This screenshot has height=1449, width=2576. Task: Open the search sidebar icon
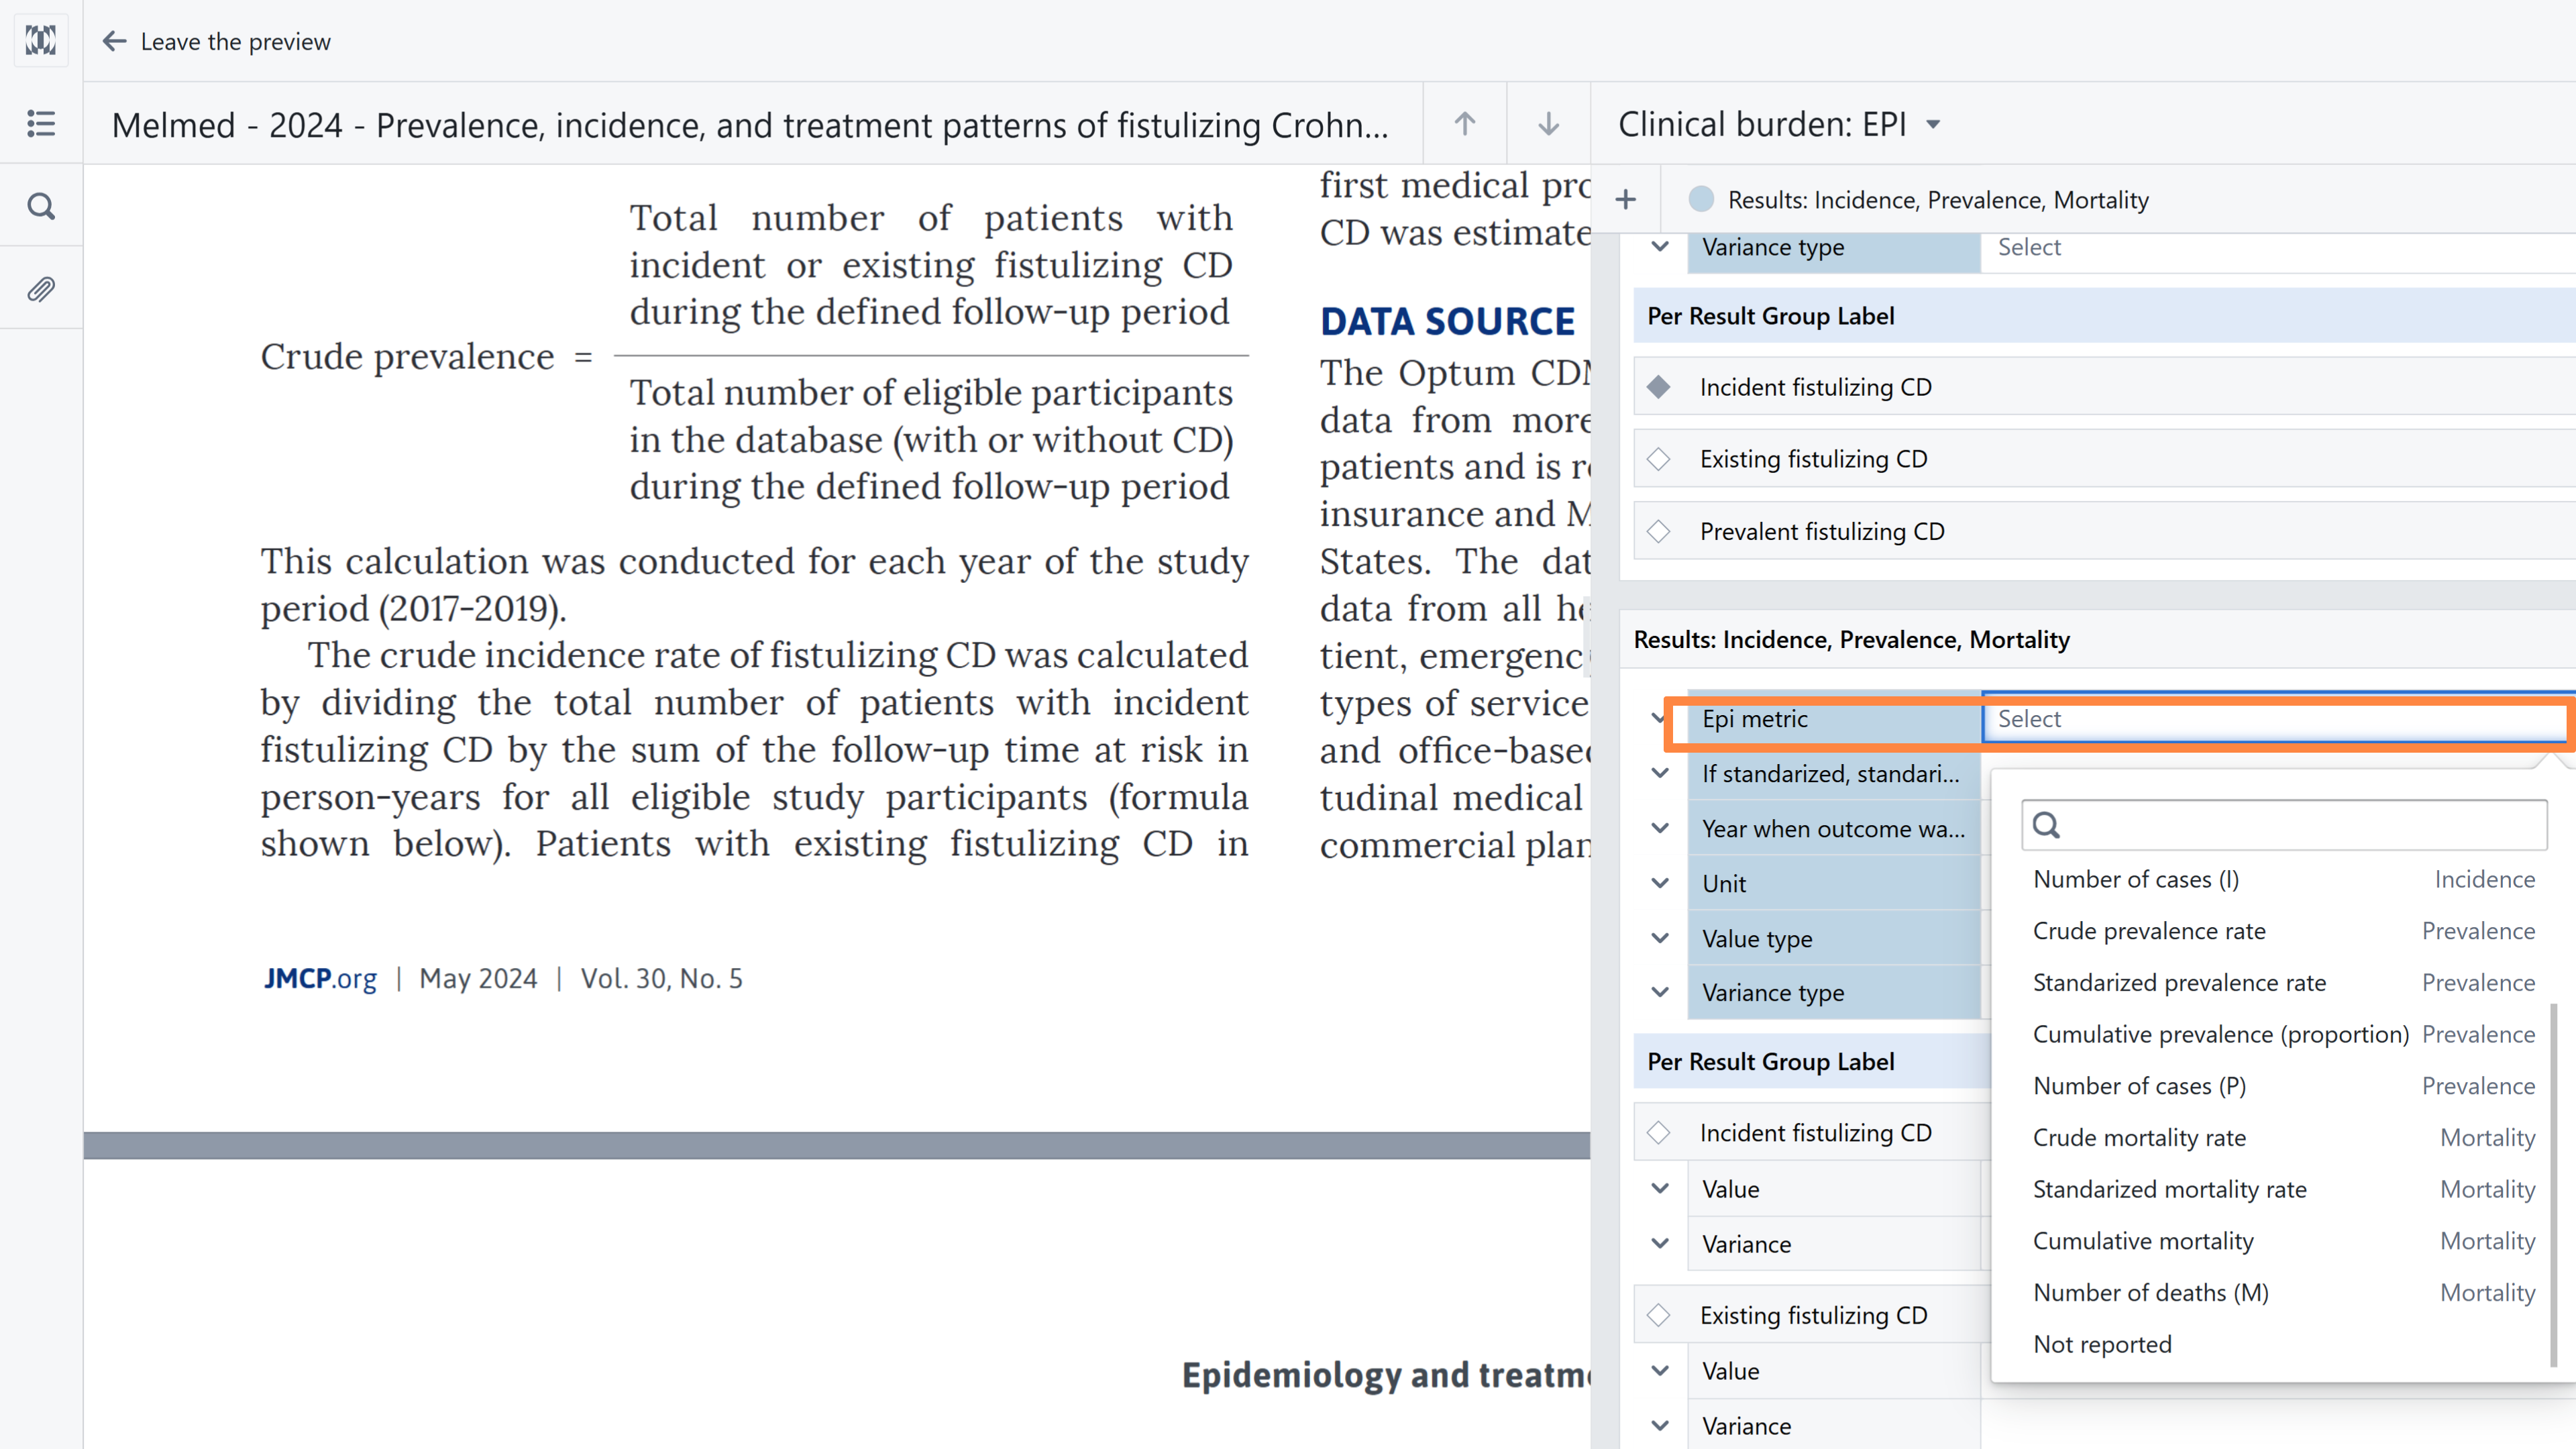(x=41, y=206)
